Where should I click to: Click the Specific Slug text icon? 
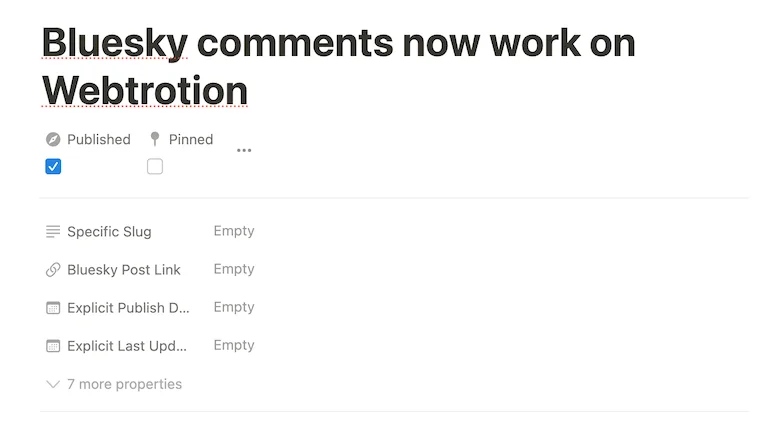coord(53,232)
